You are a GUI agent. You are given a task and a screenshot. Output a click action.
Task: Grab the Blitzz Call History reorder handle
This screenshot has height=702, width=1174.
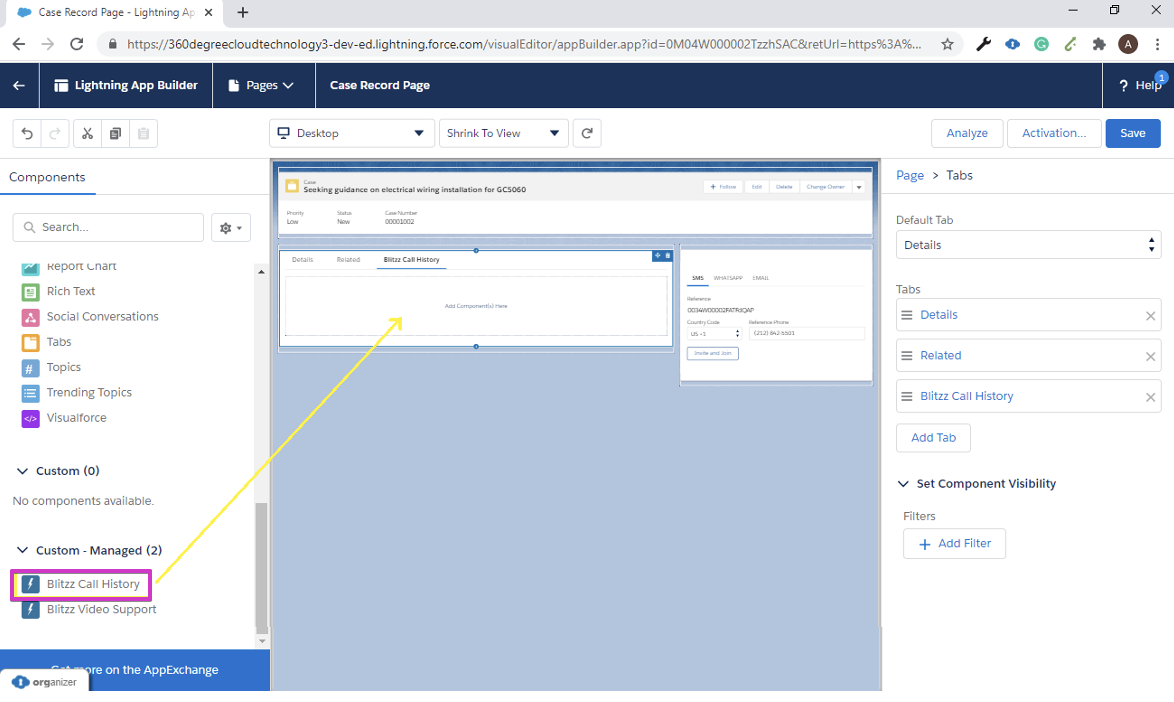[x=907, y=397]
